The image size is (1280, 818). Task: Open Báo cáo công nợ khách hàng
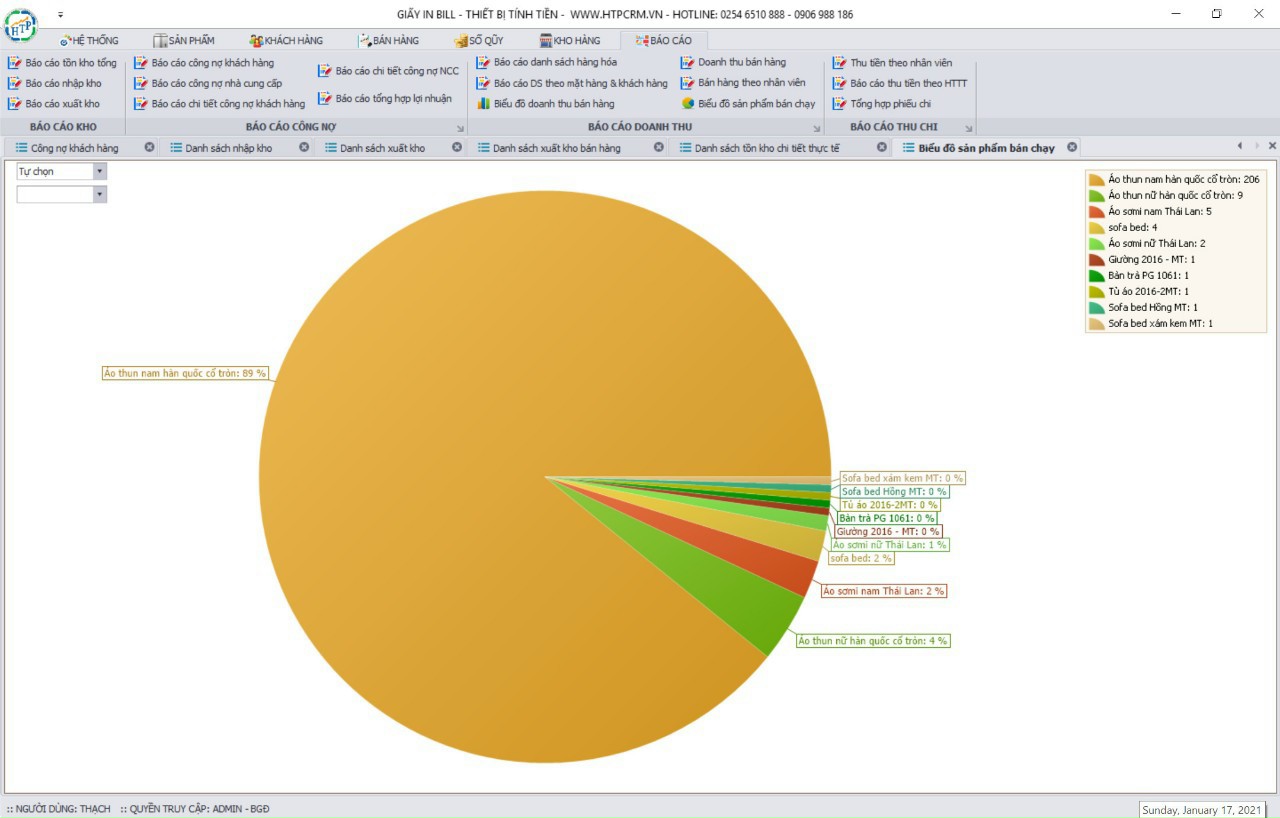pyautogui.click(x=204, y=63)
